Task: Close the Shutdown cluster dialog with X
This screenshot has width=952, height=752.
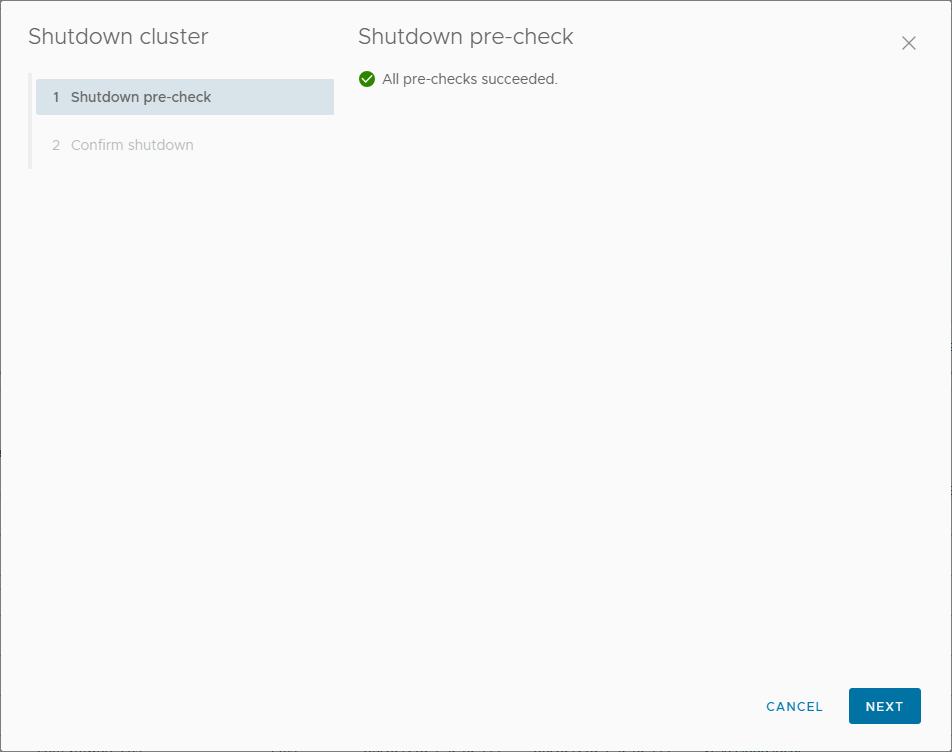Action: coord(908,43)
